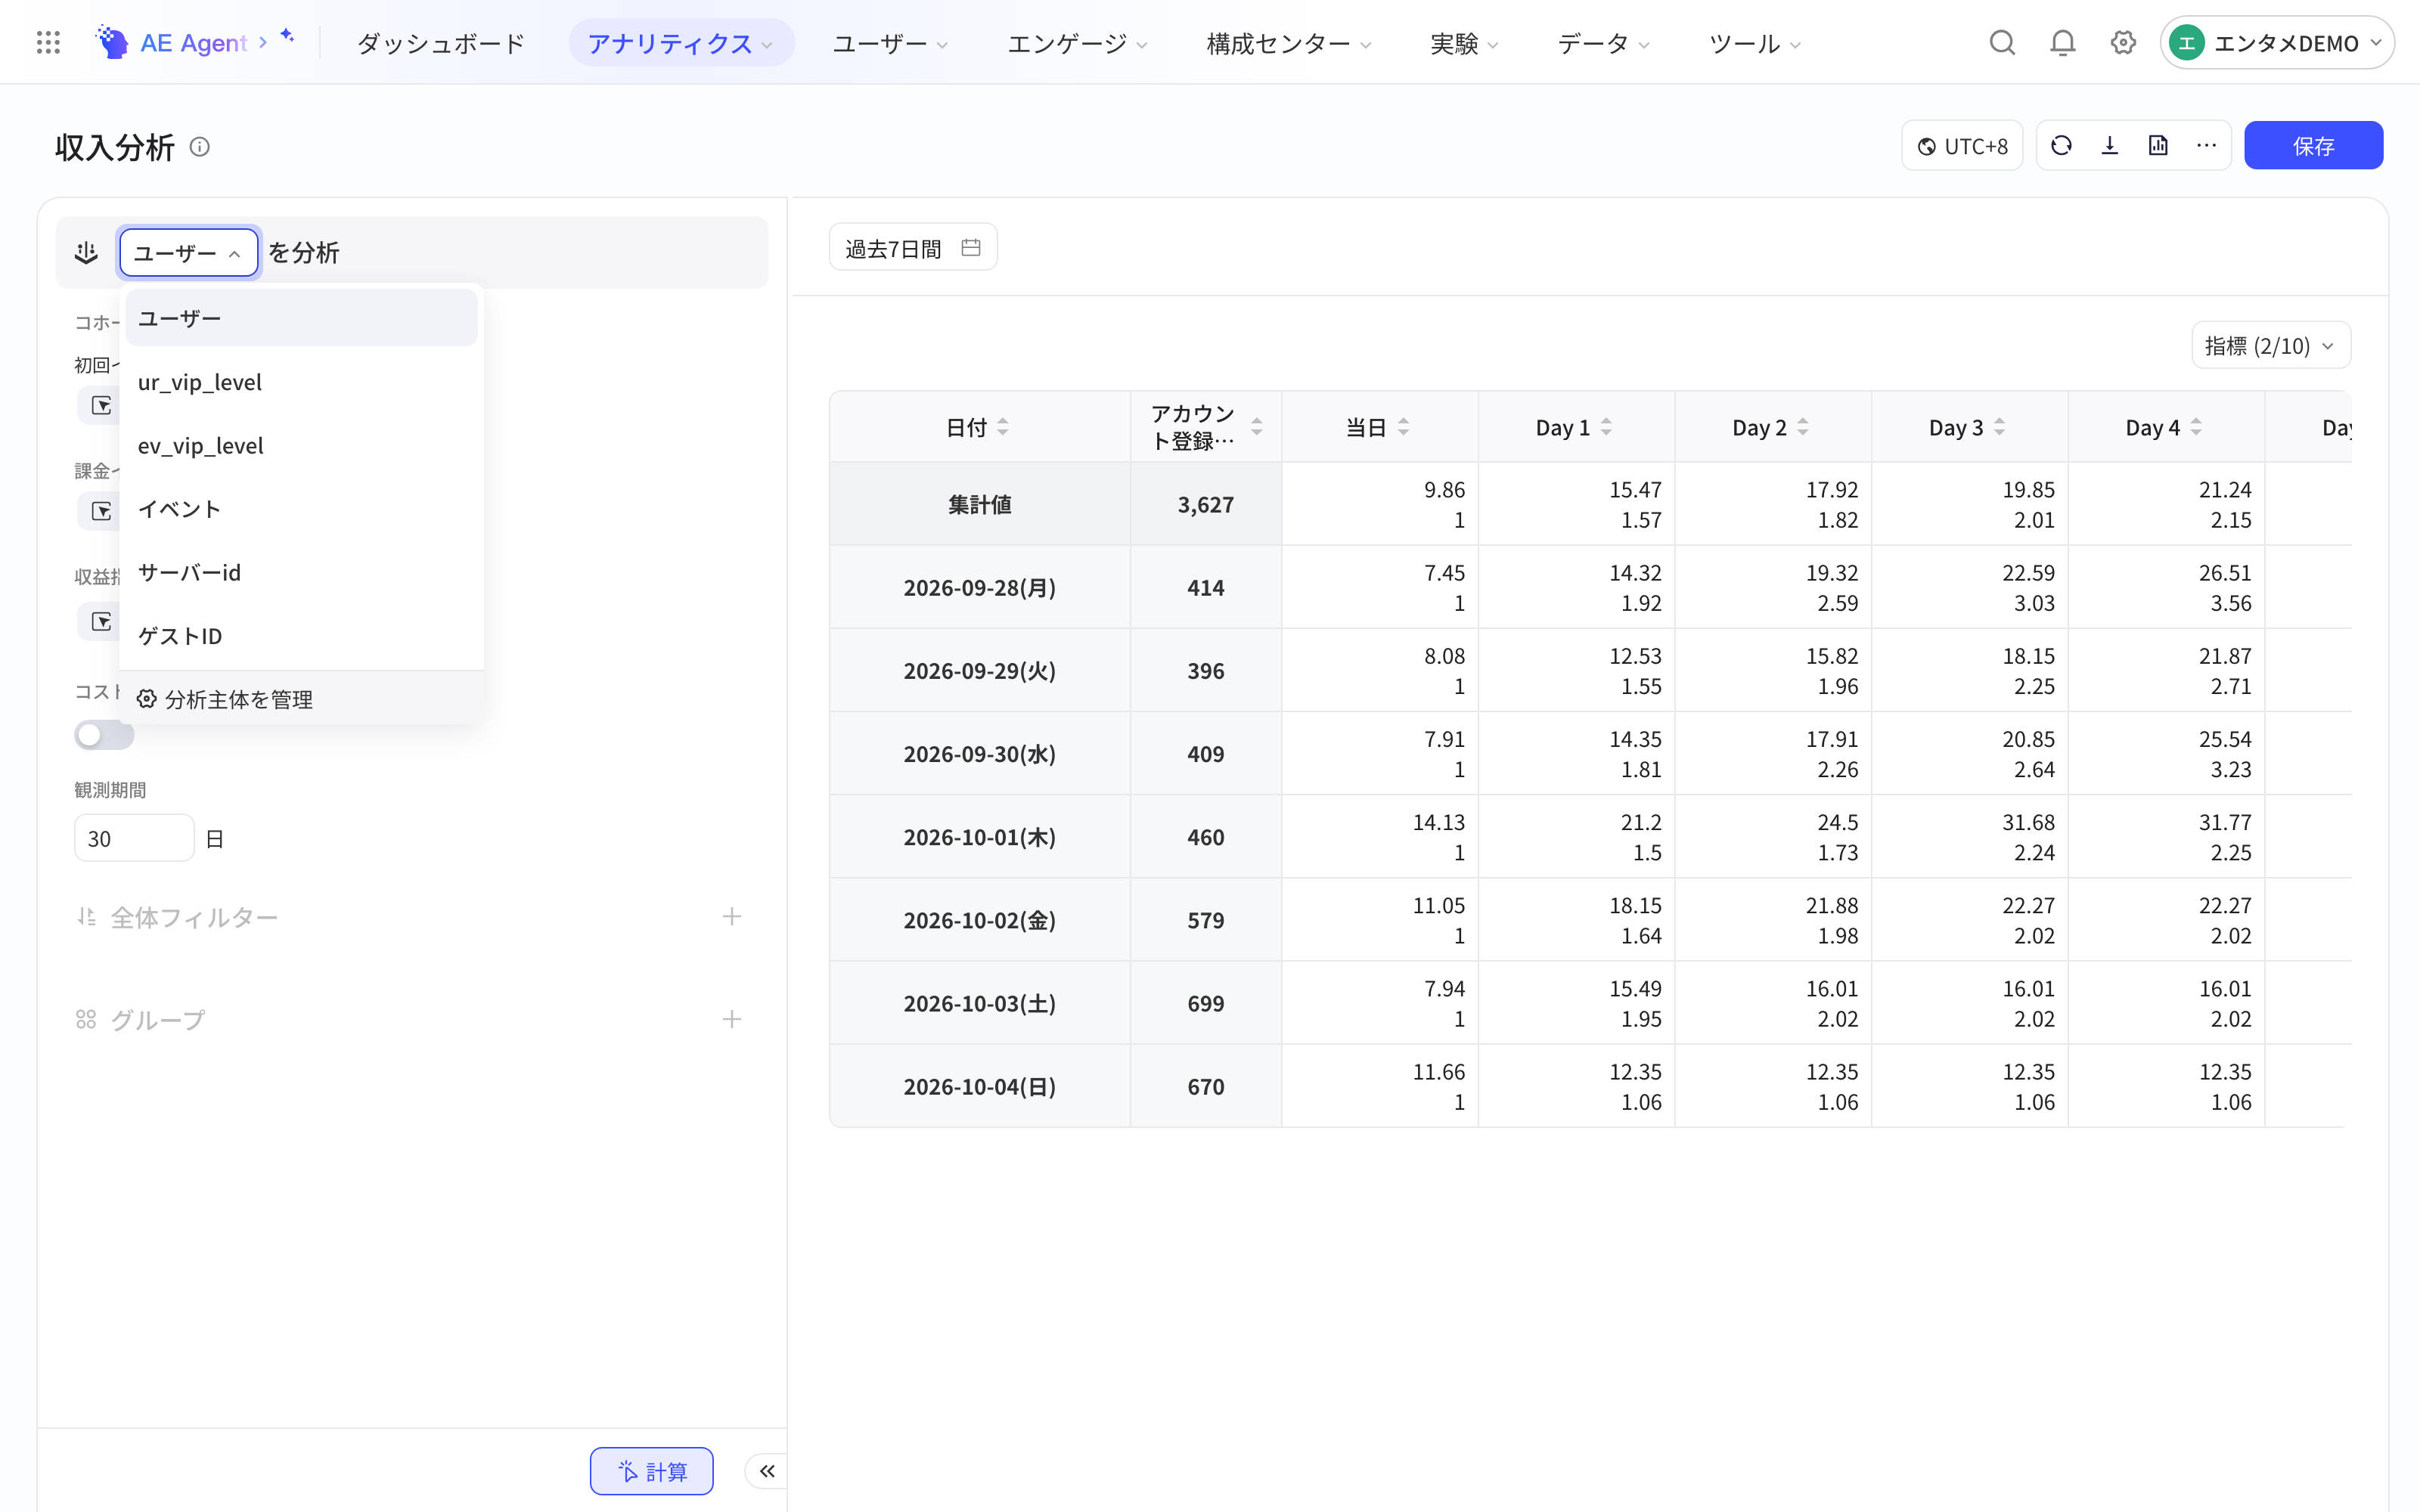Screen dimensions: 2420x1512
Task: Click the 観測期間 input showing 30
Action: 134,838
